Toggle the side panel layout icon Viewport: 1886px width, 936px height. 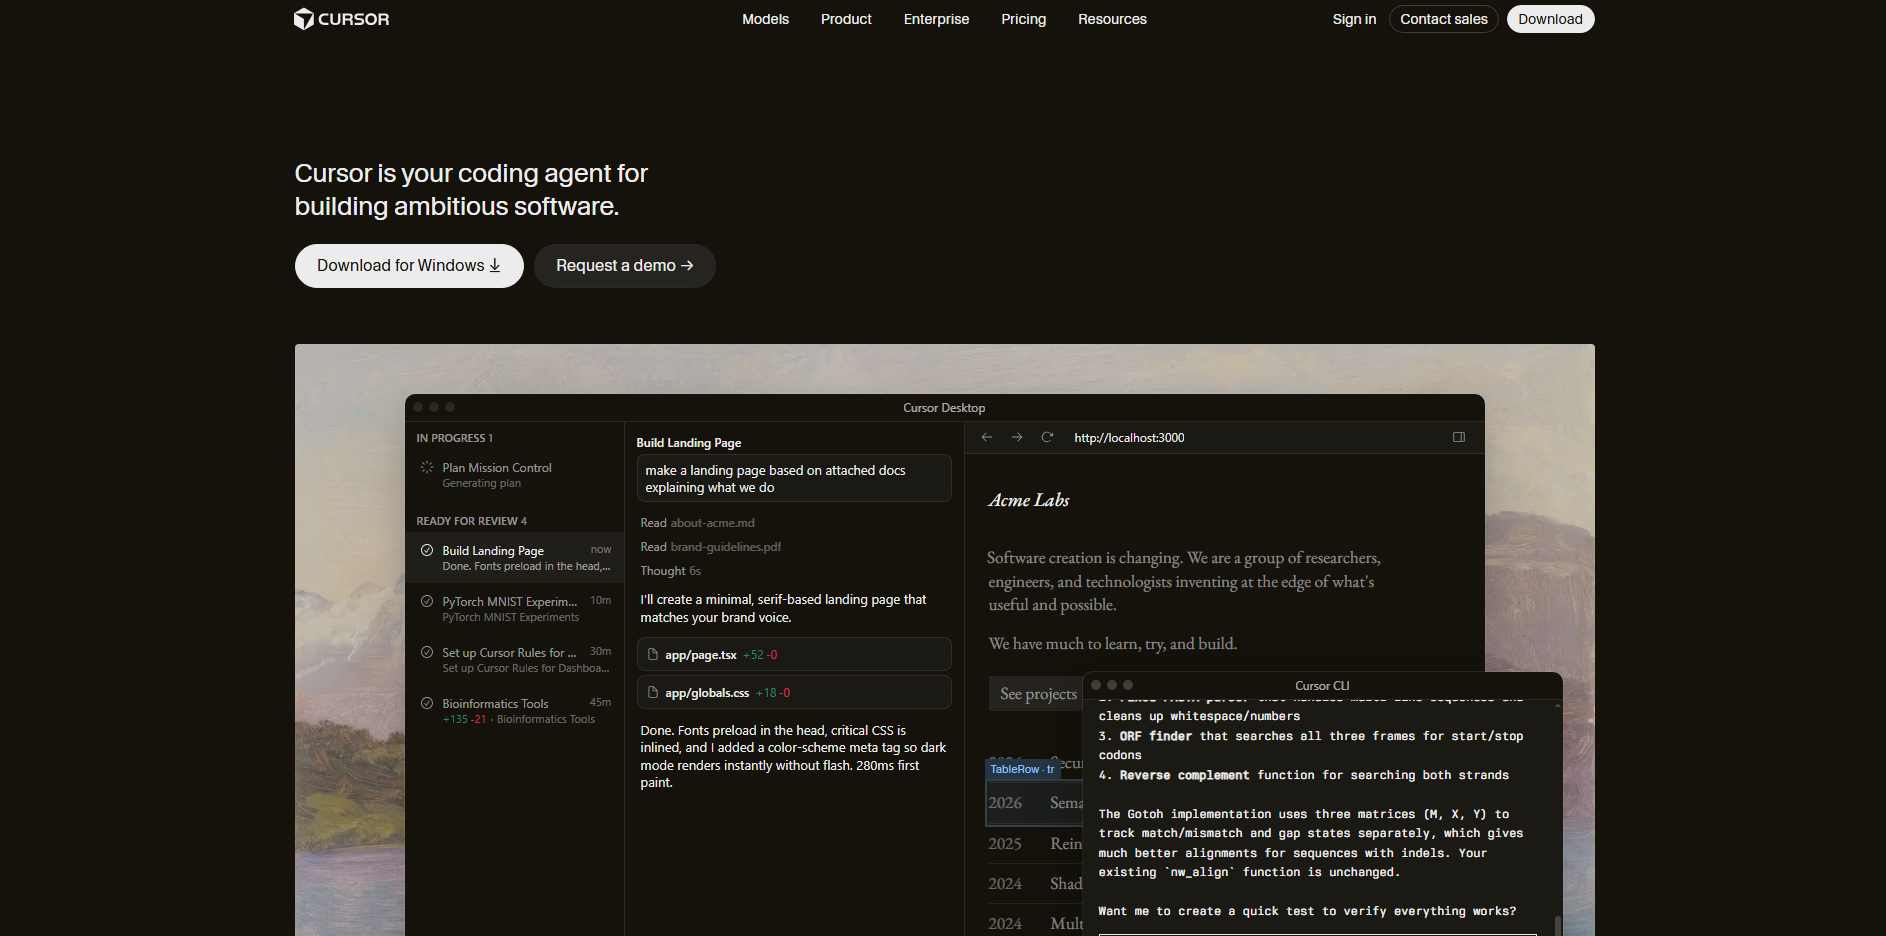click(1459, 437)
